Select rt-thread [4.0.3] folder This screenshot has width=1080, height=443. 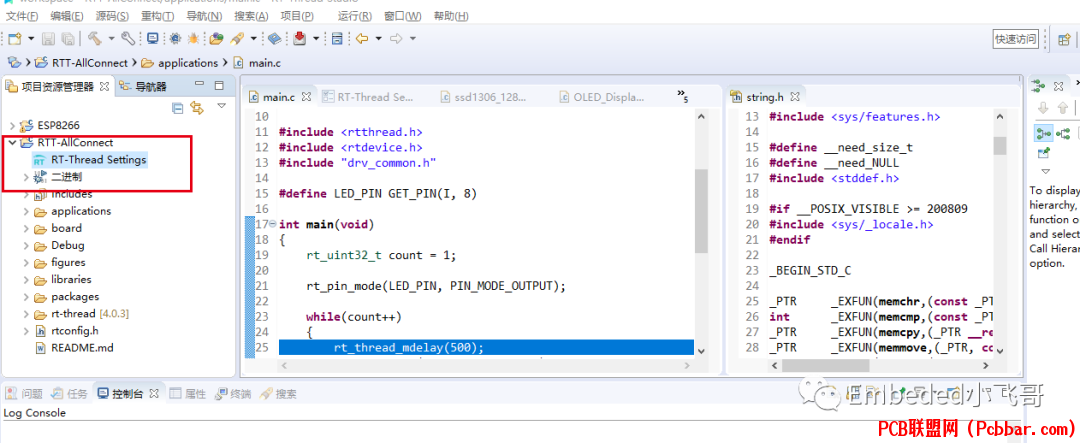coord(90,313)
